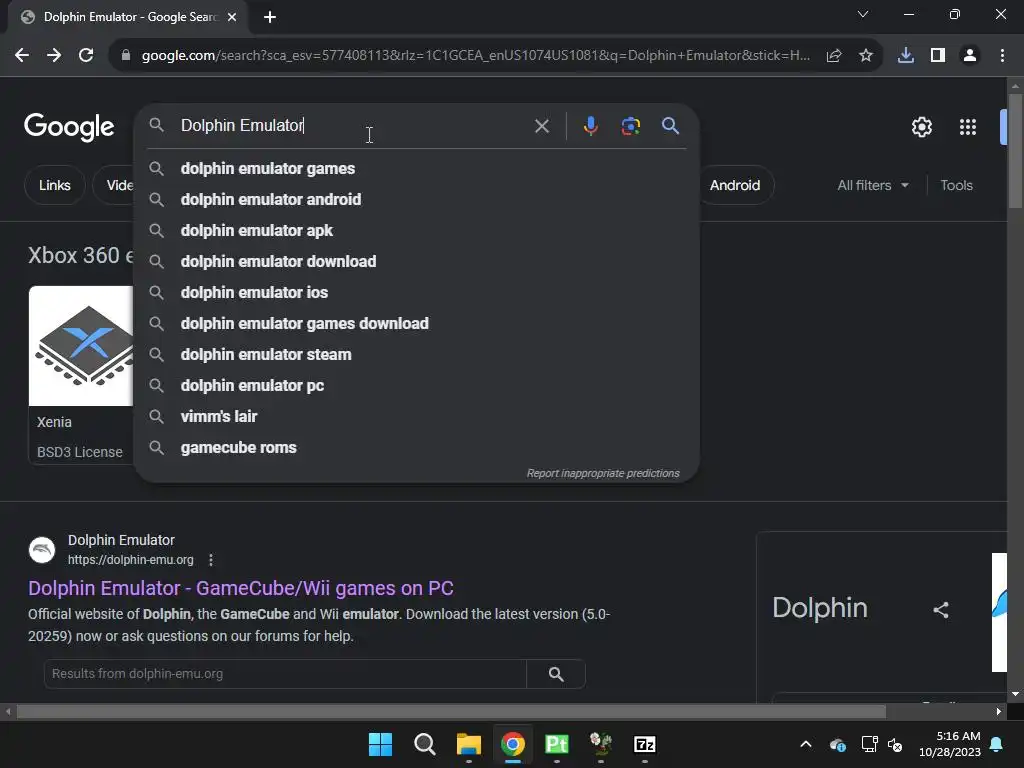Choose suggestion dolphin emulator pc

click(x=417, y=385)
